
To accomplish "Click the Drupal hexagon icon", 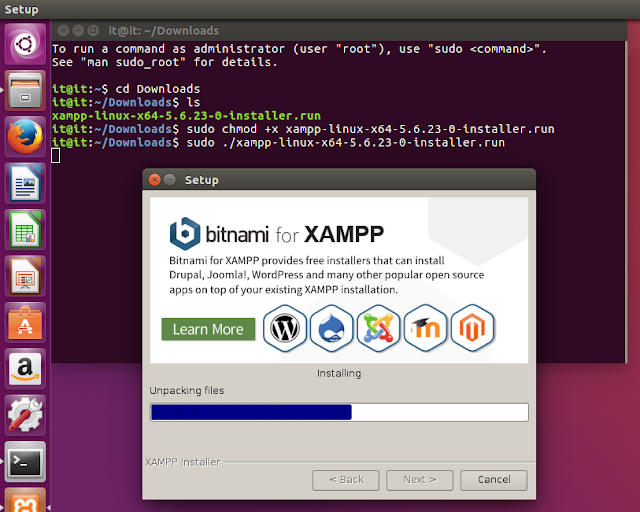I will pyautogui.click(x=331, y=328).
